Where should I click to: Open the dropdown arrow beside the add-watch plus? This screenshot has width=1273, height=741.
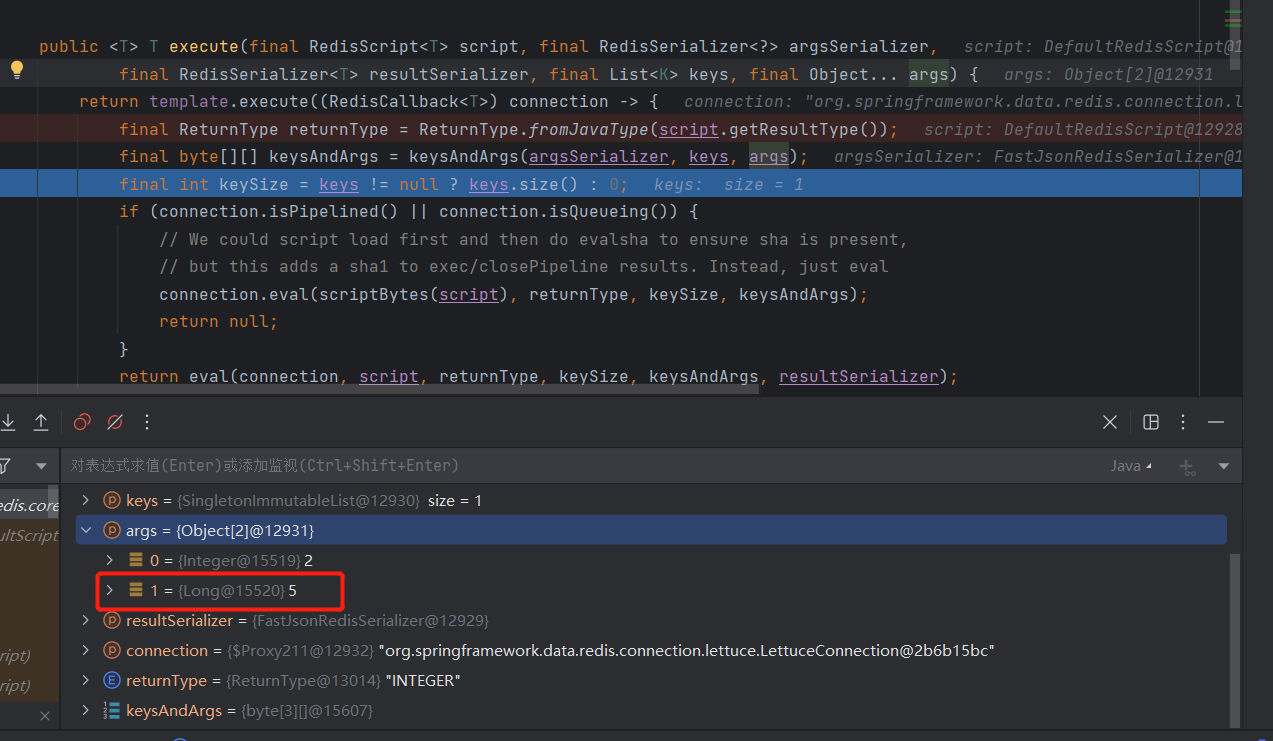coord(1224,465)
